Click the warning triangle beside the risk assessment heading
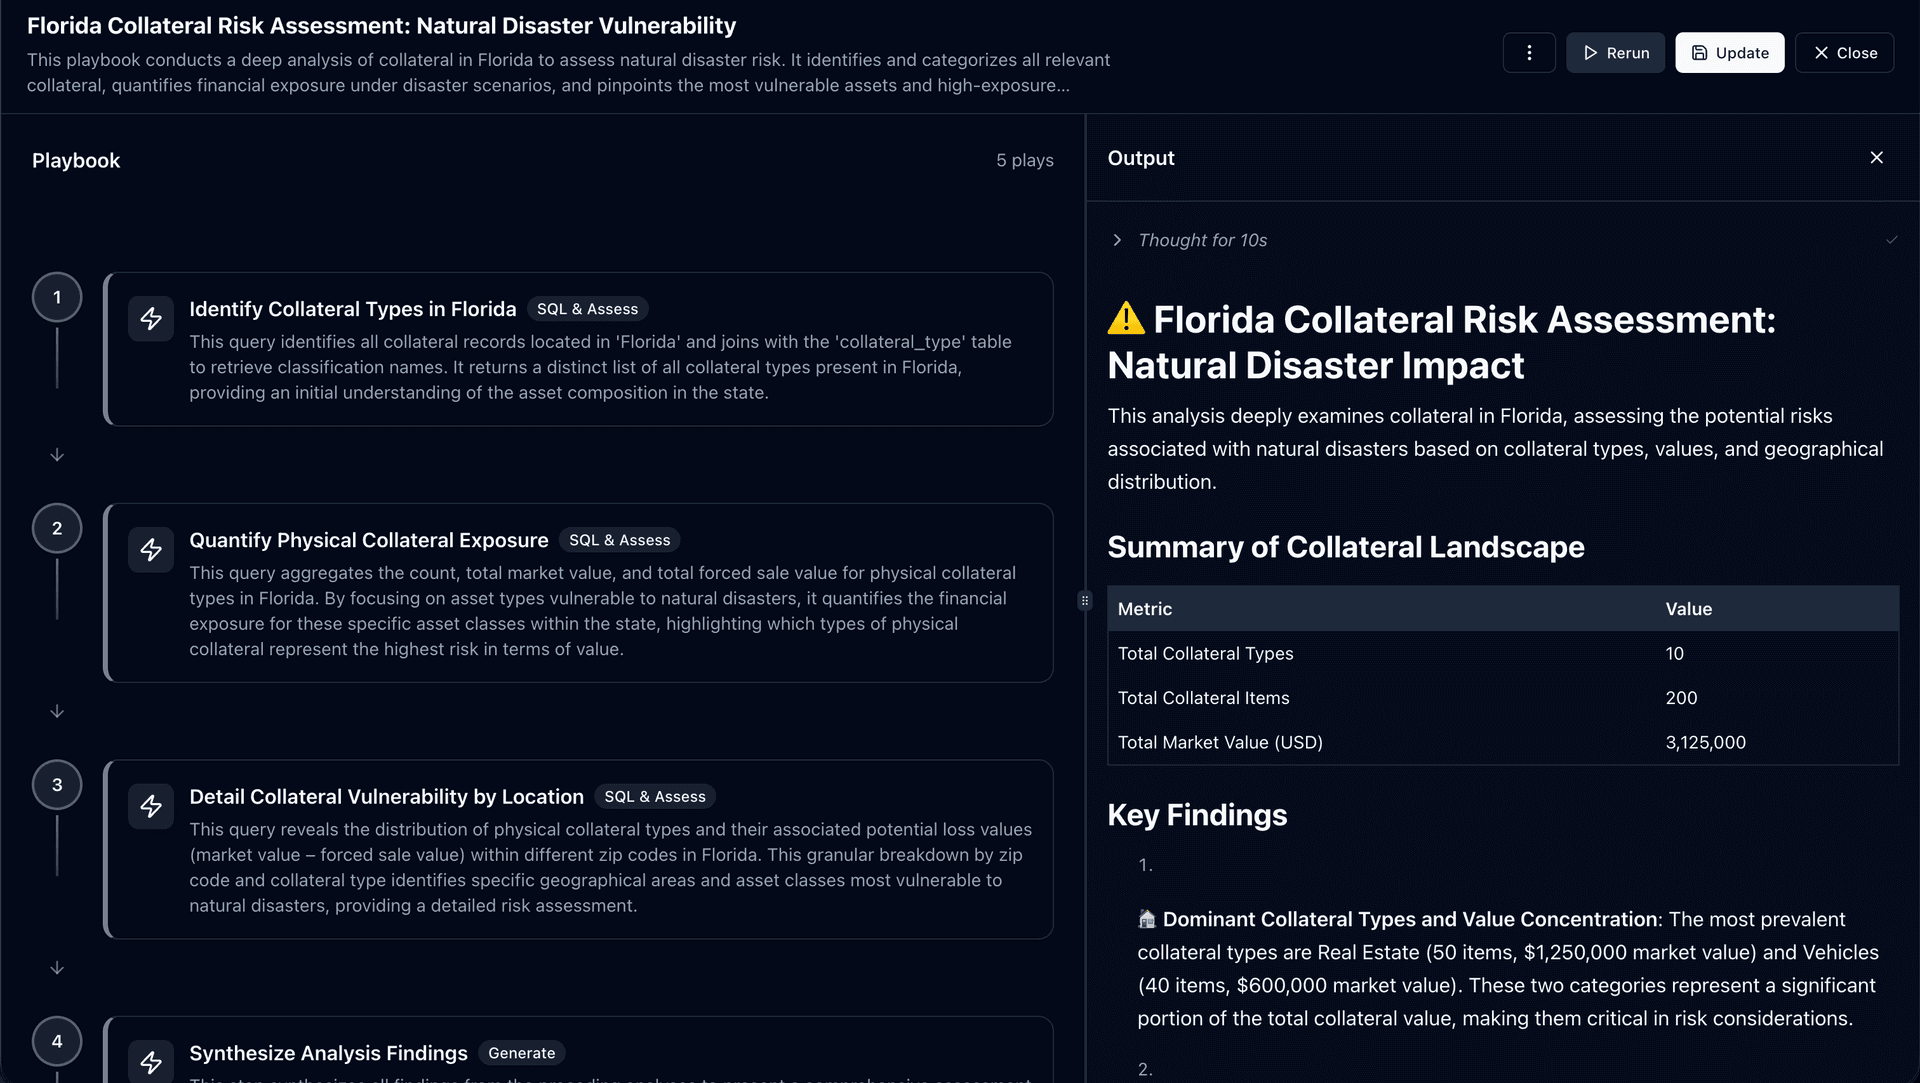This screenshot has width=1920, height=1083. coord(1126,318)
